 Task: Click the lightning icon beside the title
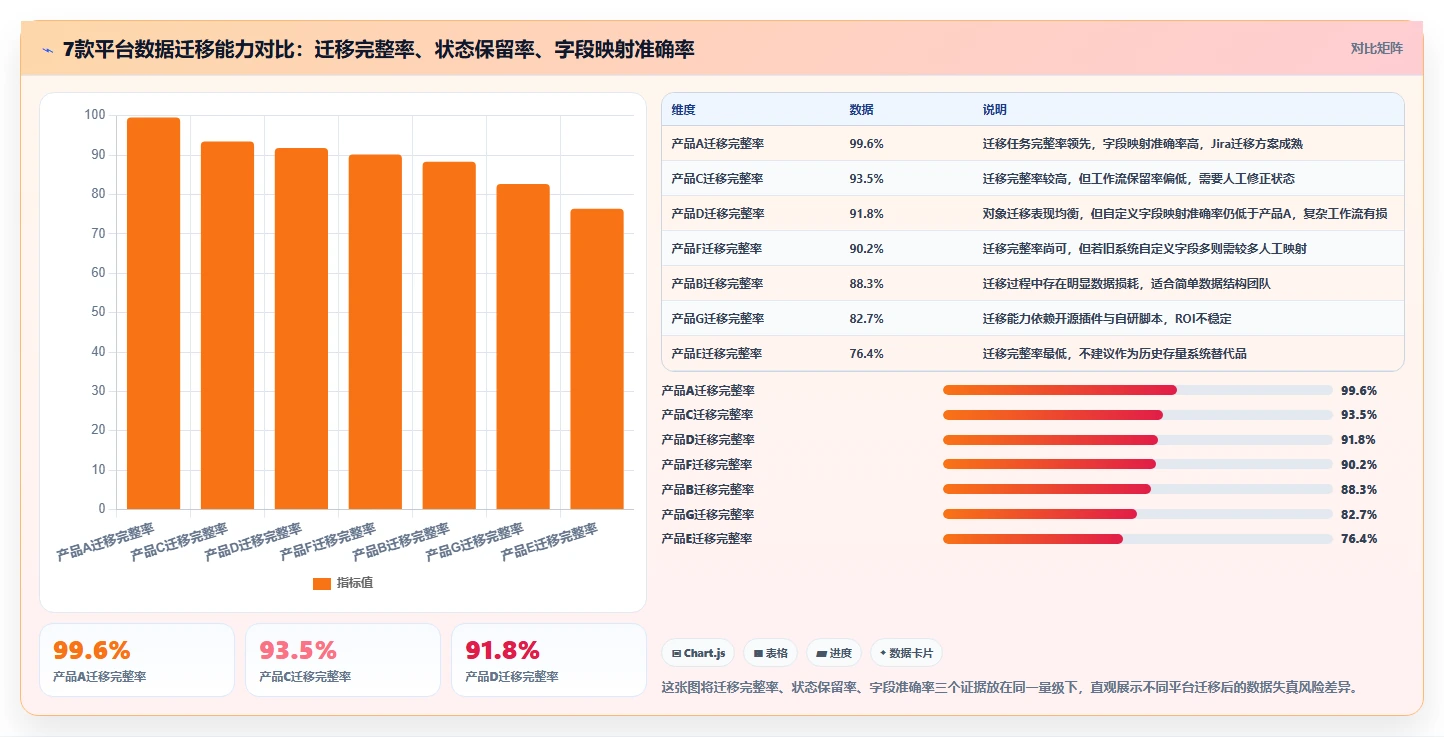(x=47, y=50)
